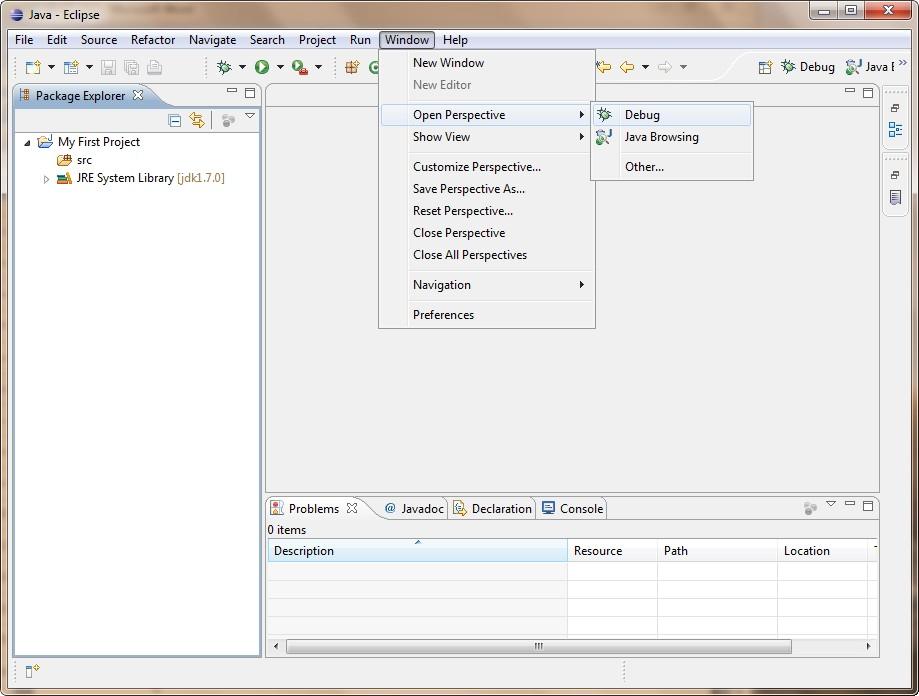The width and height of the screenshot is (919, 696).
Task: Open the Show View submenu
Action: pos(487,137)
